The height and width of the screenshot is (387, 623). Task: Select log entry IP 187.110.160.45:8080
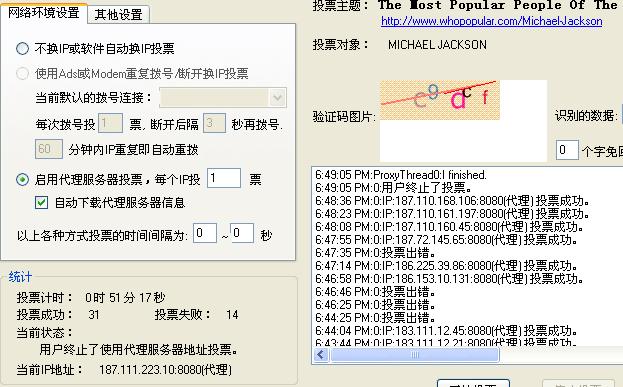coord(449,227)
